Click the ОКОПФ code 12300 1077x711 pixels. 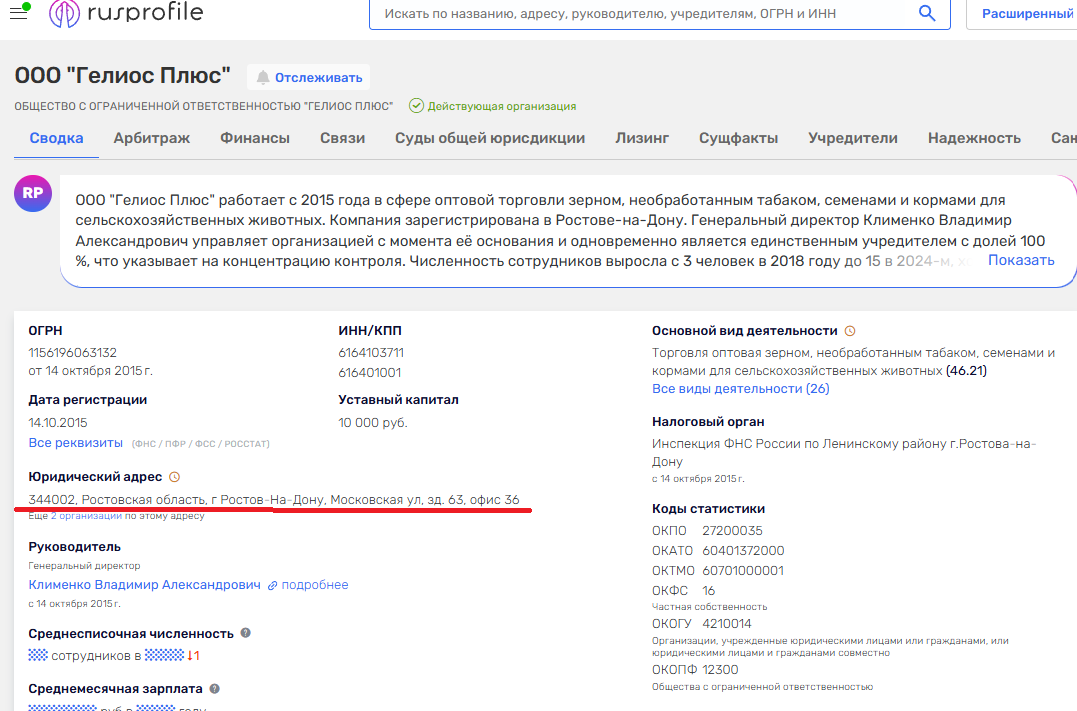tap(720, 670)
